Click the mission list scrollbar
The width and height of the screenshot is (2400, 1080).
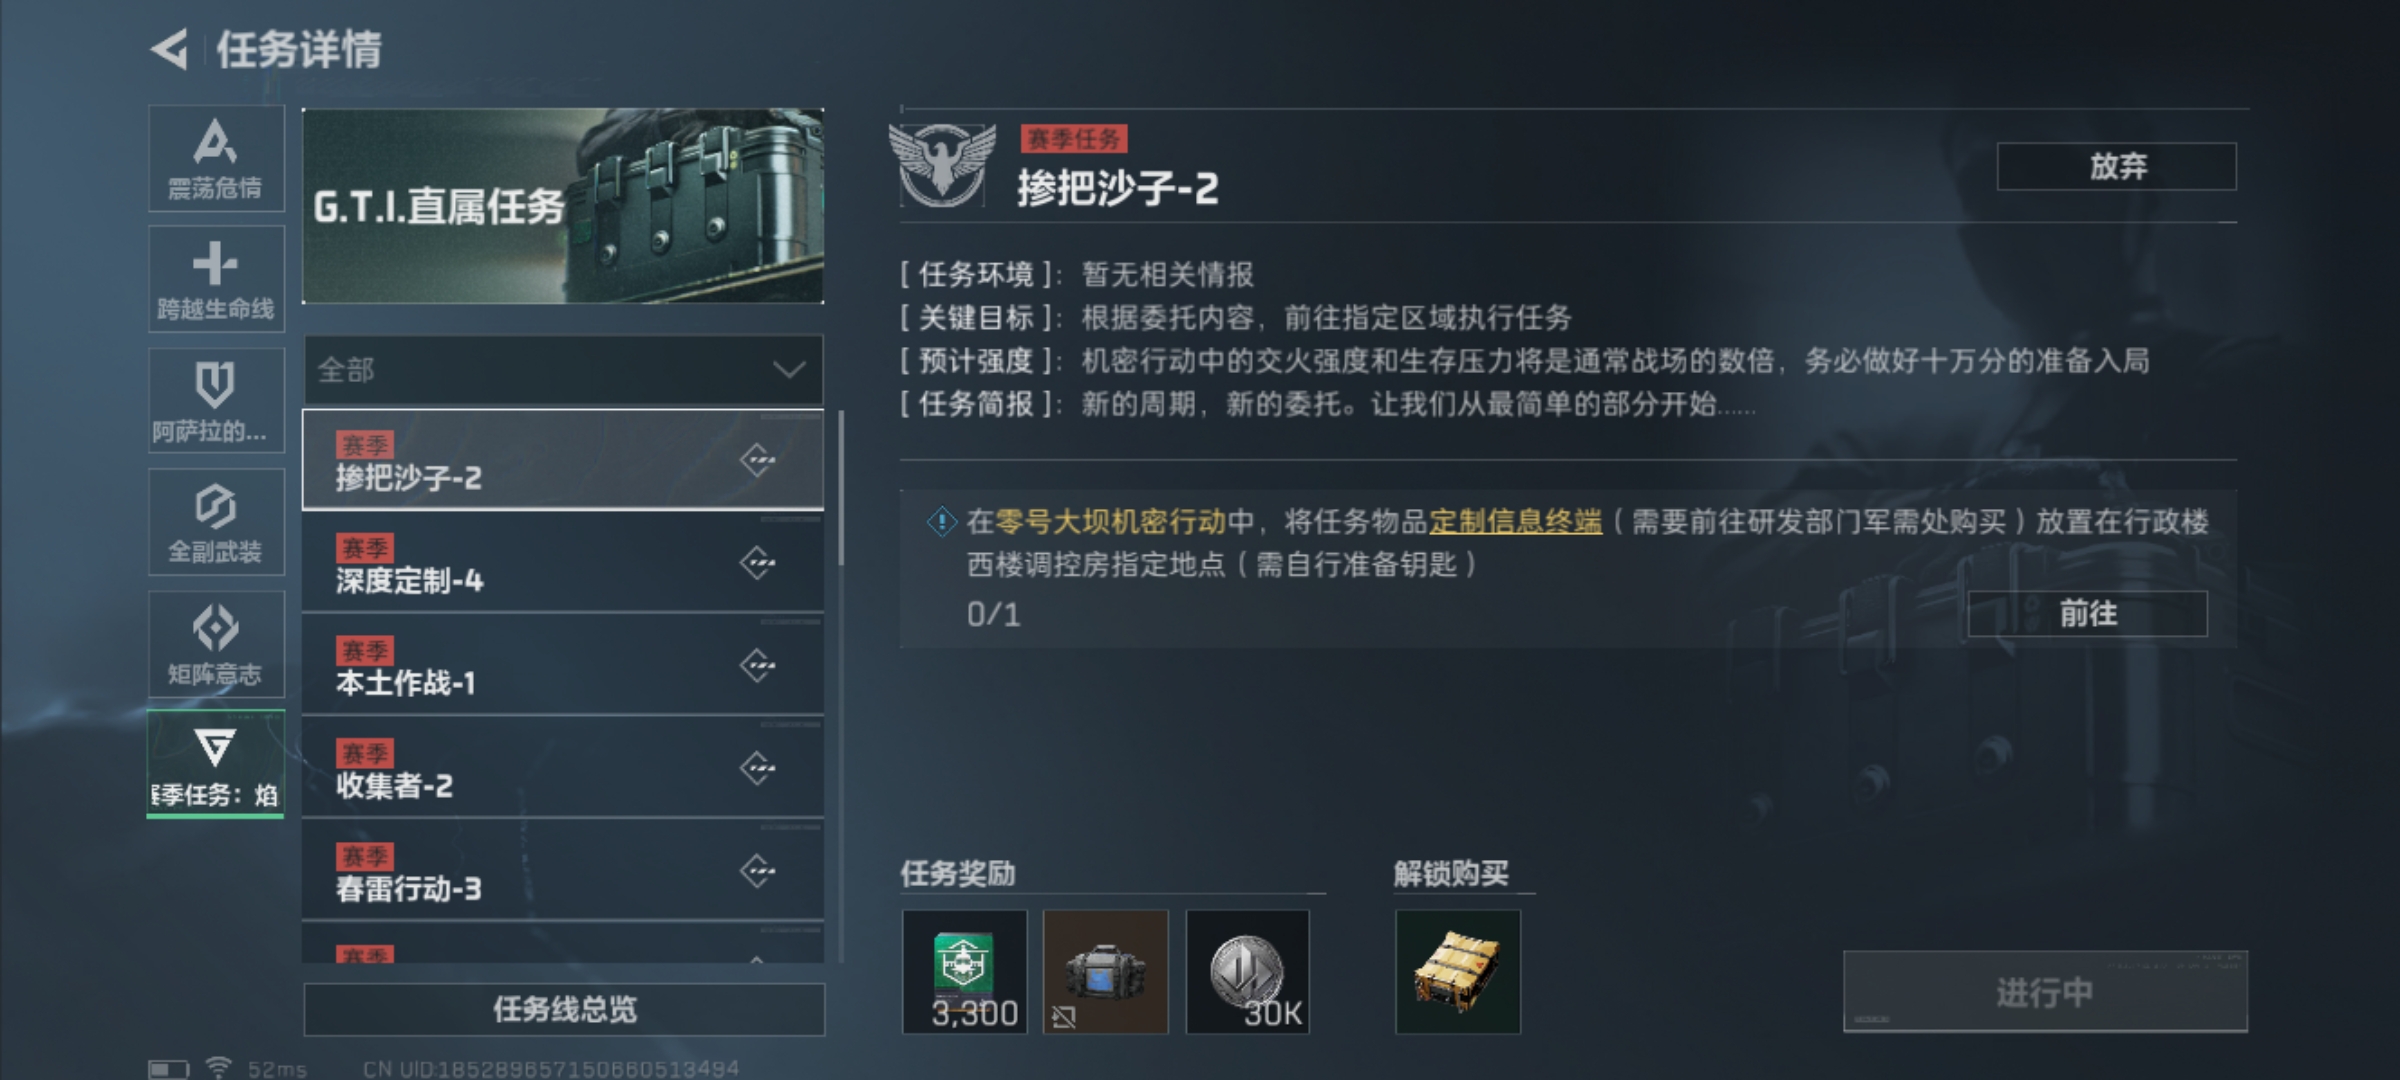pos(841,488)
